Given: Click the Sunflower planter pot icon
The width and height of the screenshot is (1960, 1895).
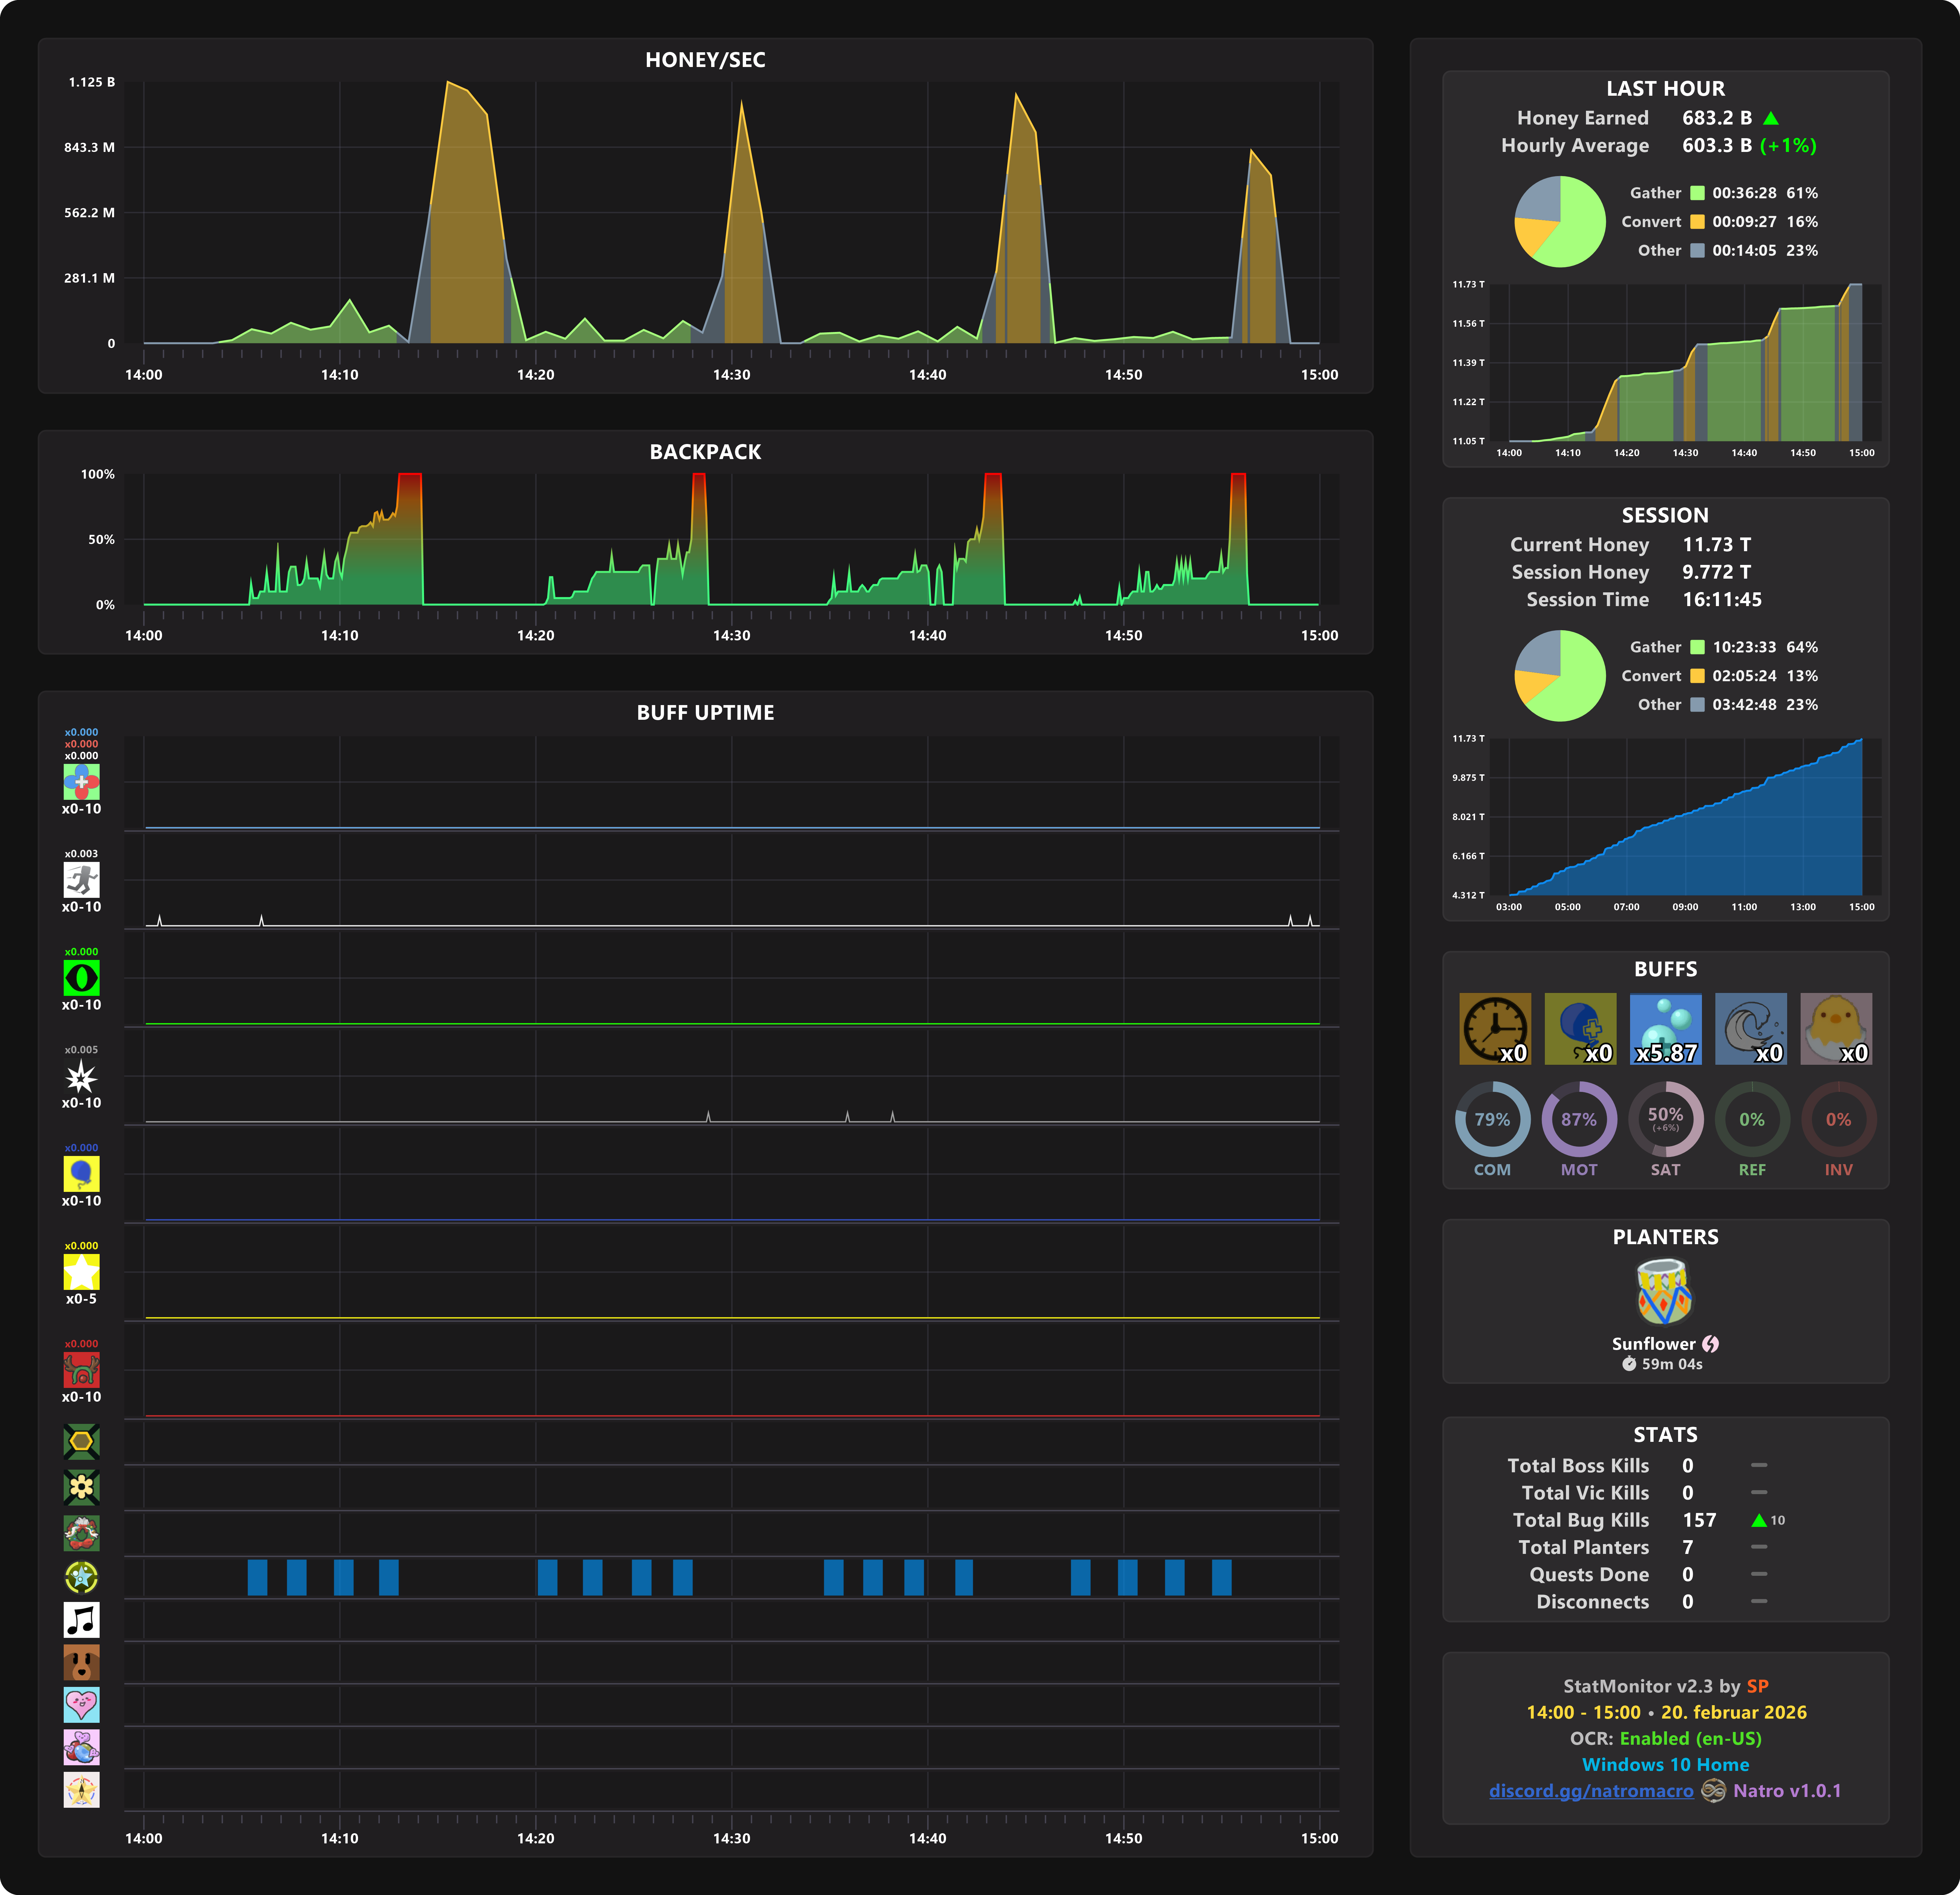Looking at the screenshot, I should (x=1664, y=1292).
